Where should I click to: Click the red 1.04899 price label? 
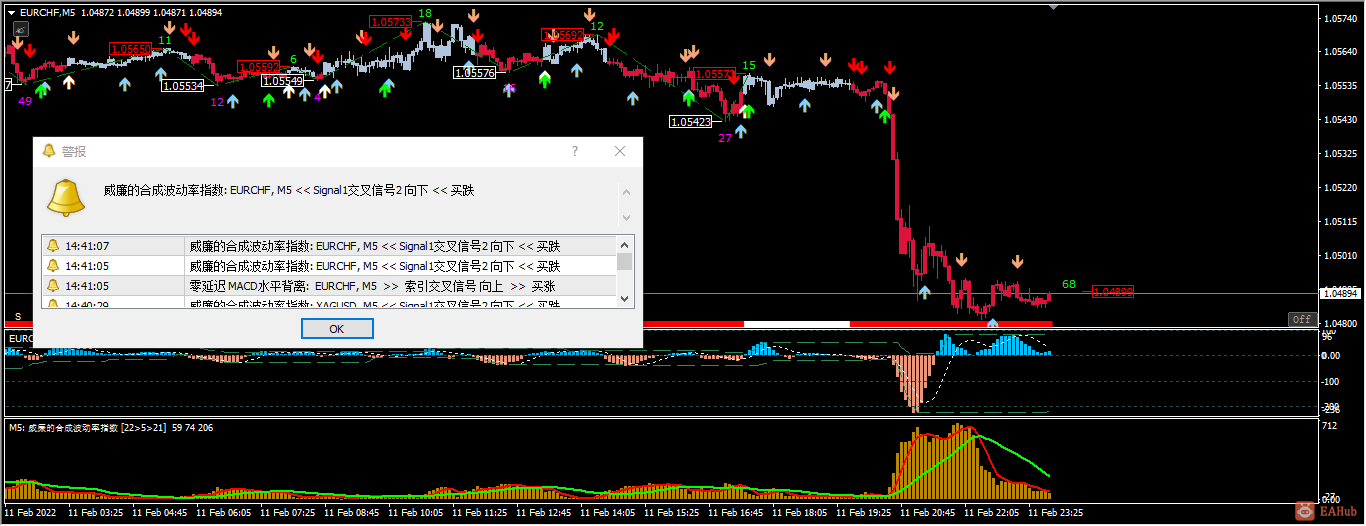[1113, 292]
